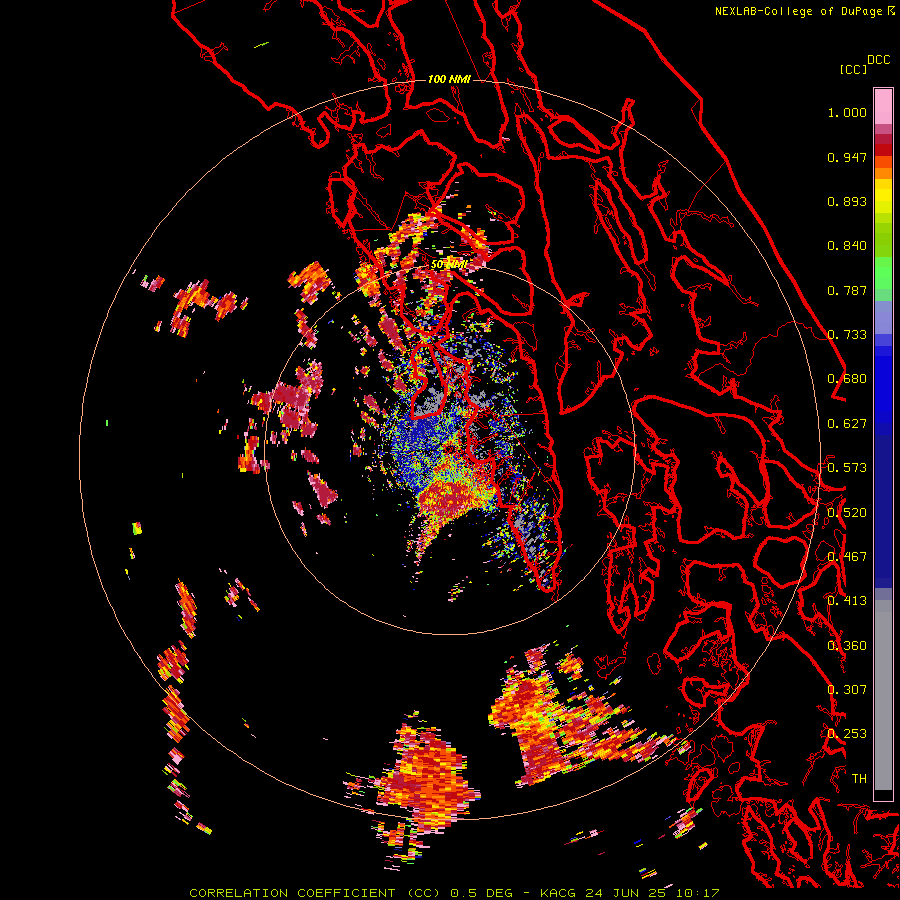Pick the light pink swatch atop color bar
Image resolution: width=900 pixels, height=900 pixels.
(x=883, y=106)
